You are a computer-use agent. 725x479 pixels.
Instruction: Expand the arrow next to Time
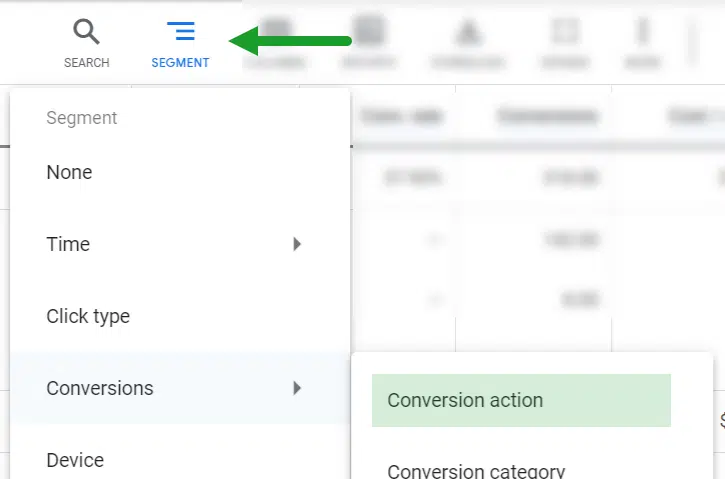tap(297, 244)
